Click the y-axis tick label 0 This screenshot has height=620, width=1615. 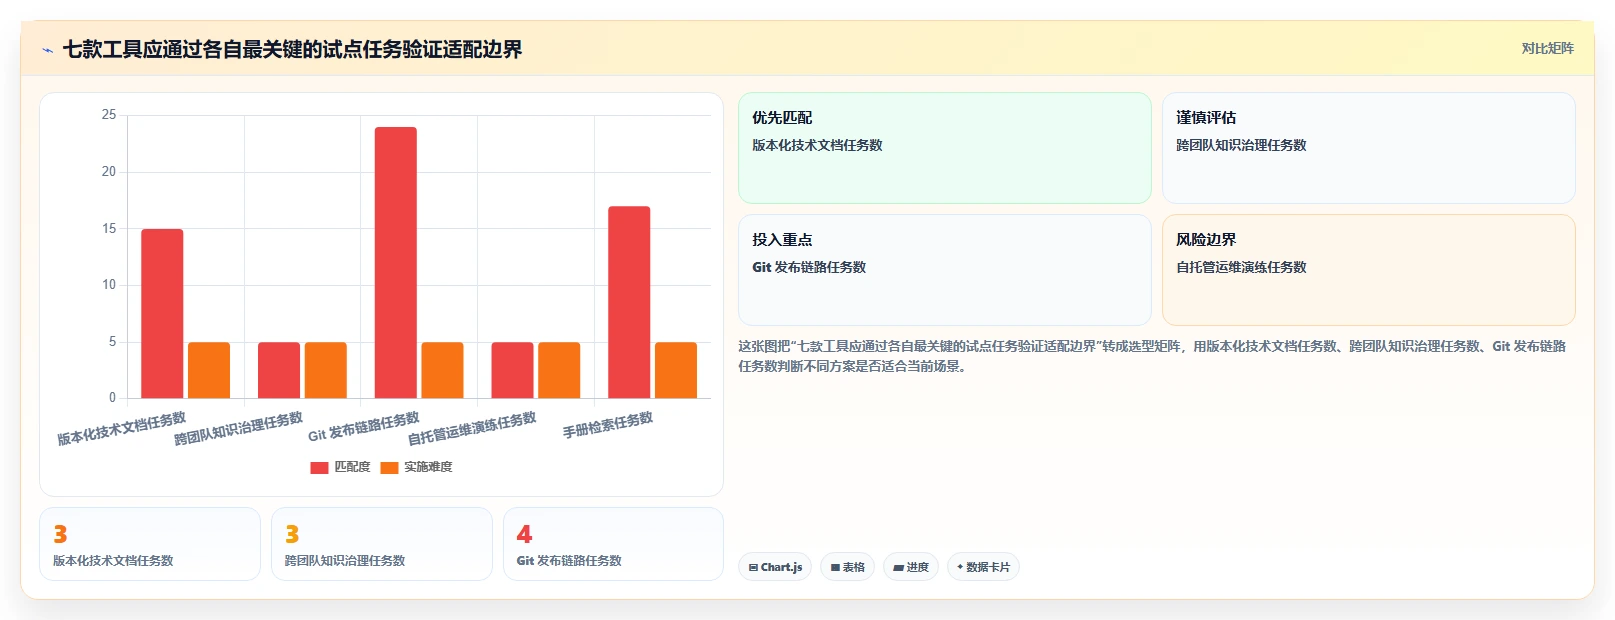click(x=112, y=398)
